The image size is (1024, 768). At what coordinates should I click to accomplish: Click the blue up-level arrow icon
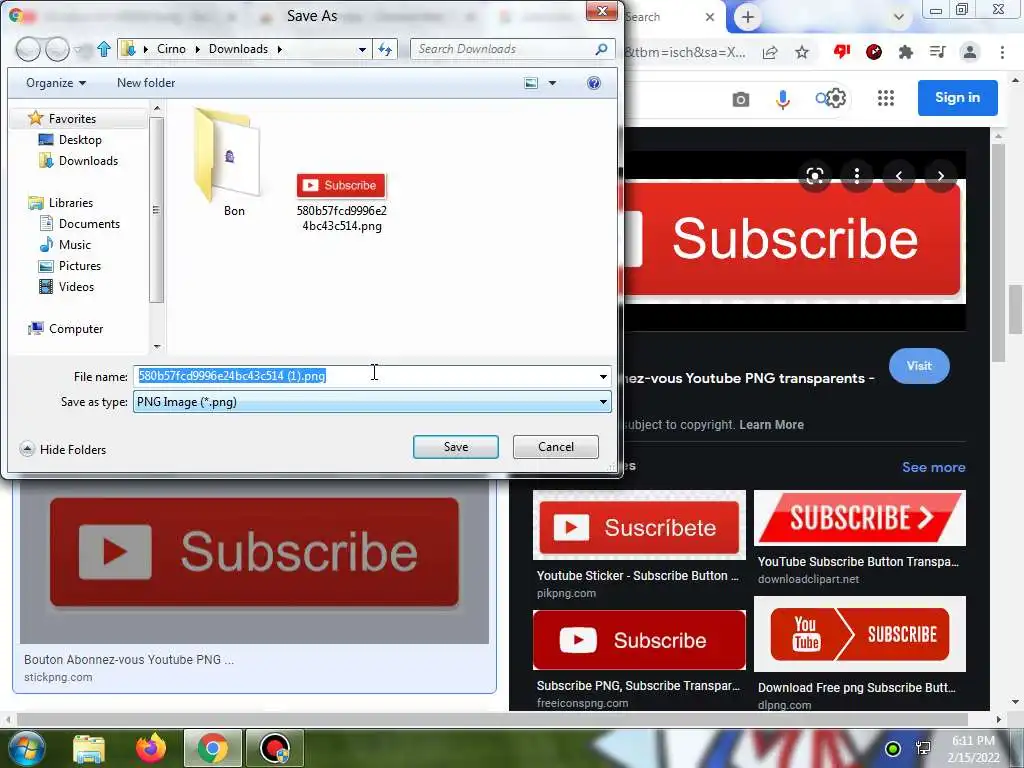click(x=104, y=49)
